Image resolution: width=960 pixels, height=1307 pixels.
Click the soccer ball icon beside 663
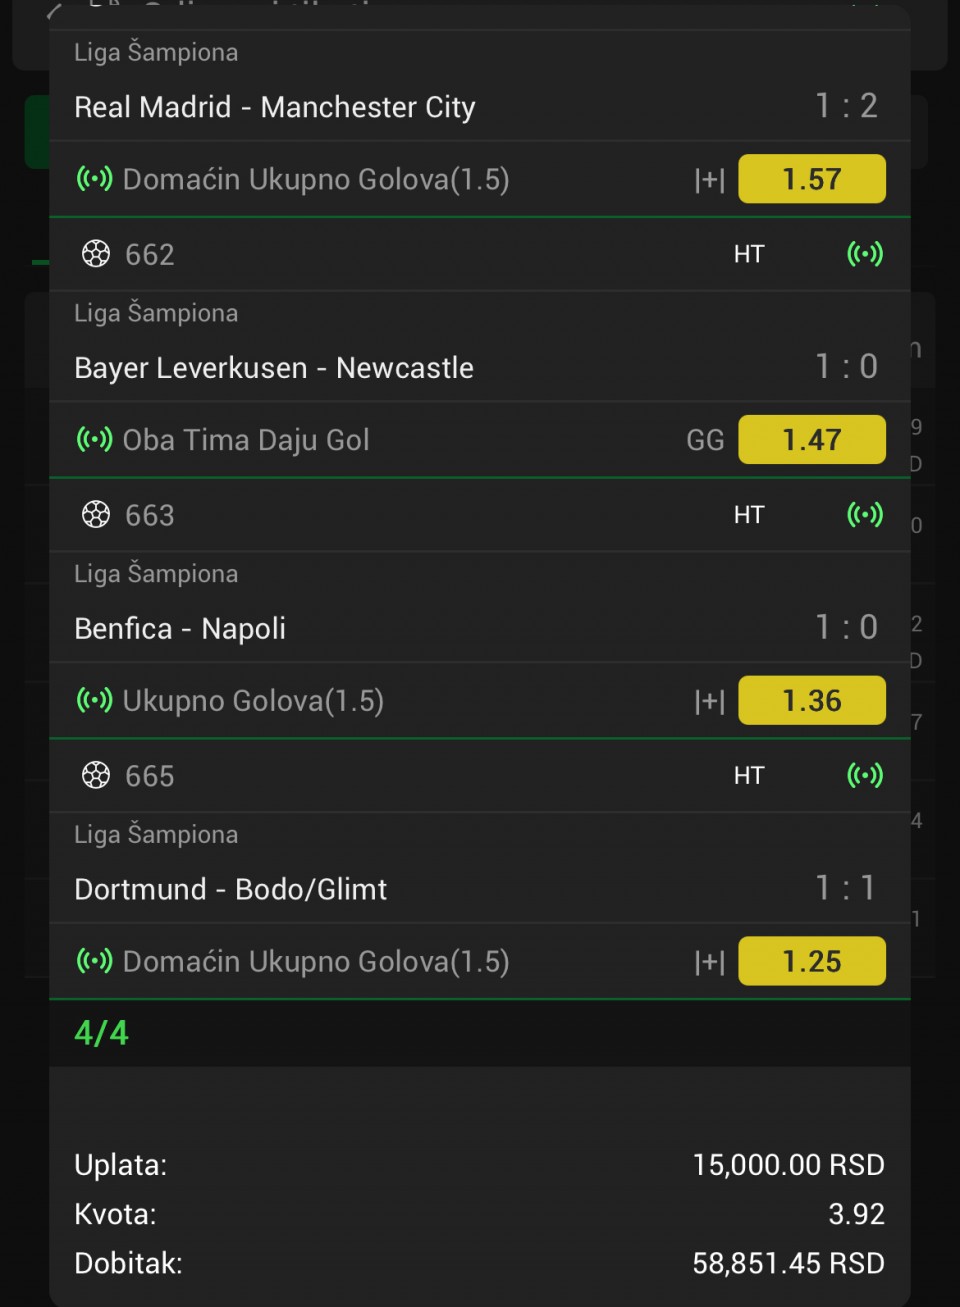pos(96,515)
